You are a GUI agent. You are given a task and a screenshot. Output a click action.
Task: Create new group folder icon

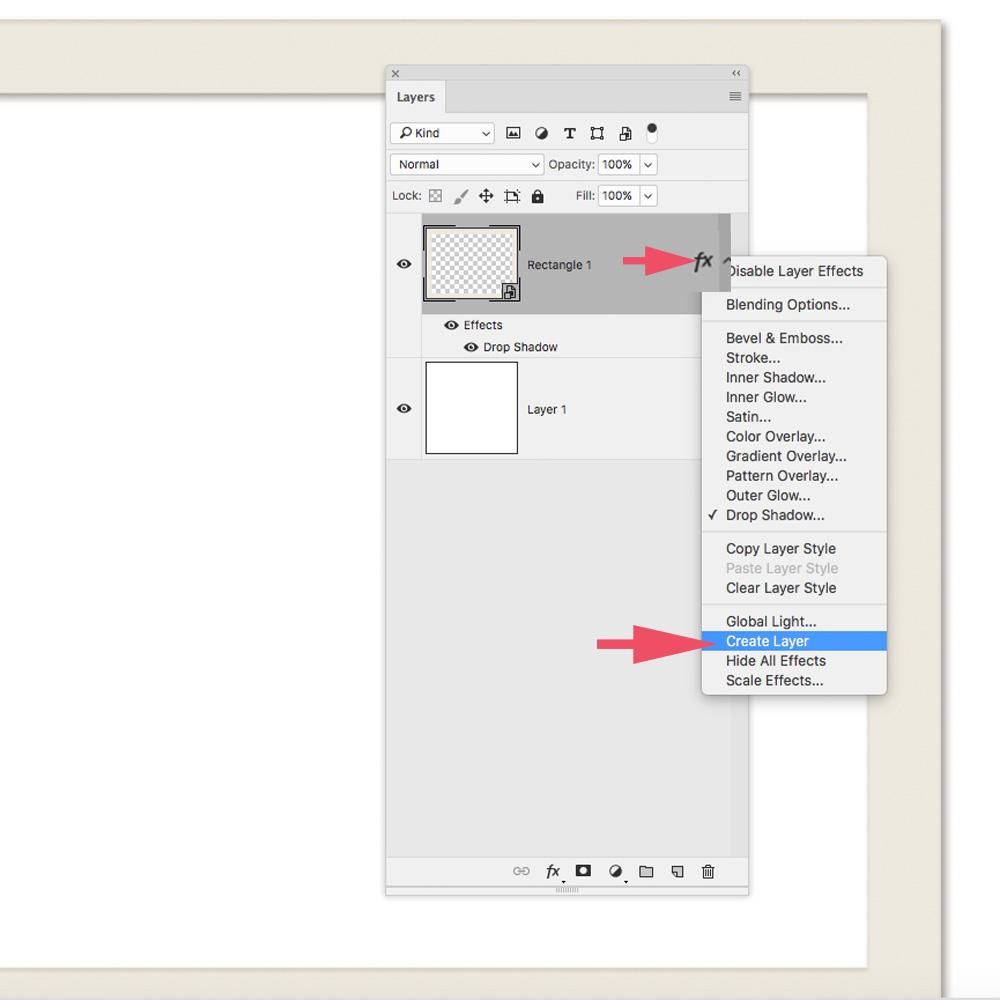coord(646,871)
